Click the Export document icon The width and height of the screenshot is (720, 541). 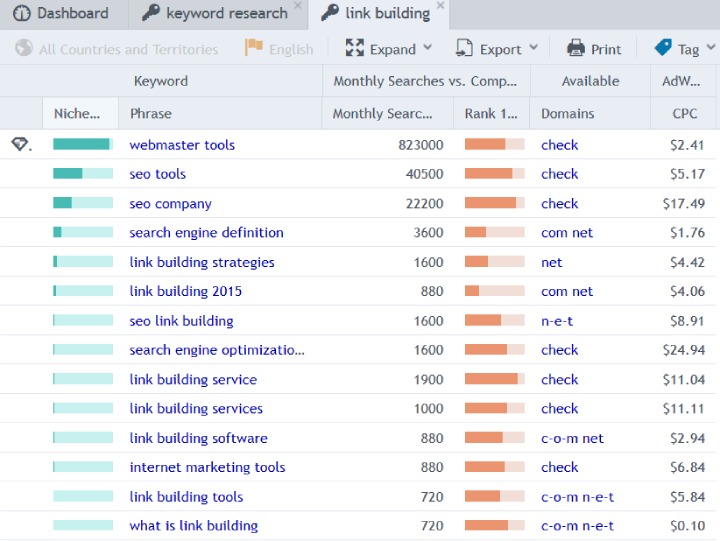[464, 48]
